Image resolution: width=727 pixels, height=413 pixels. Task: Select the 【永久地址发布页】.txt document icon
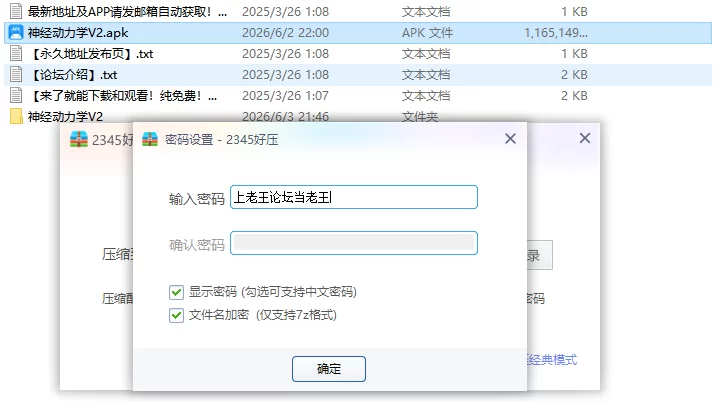(16, 54)
